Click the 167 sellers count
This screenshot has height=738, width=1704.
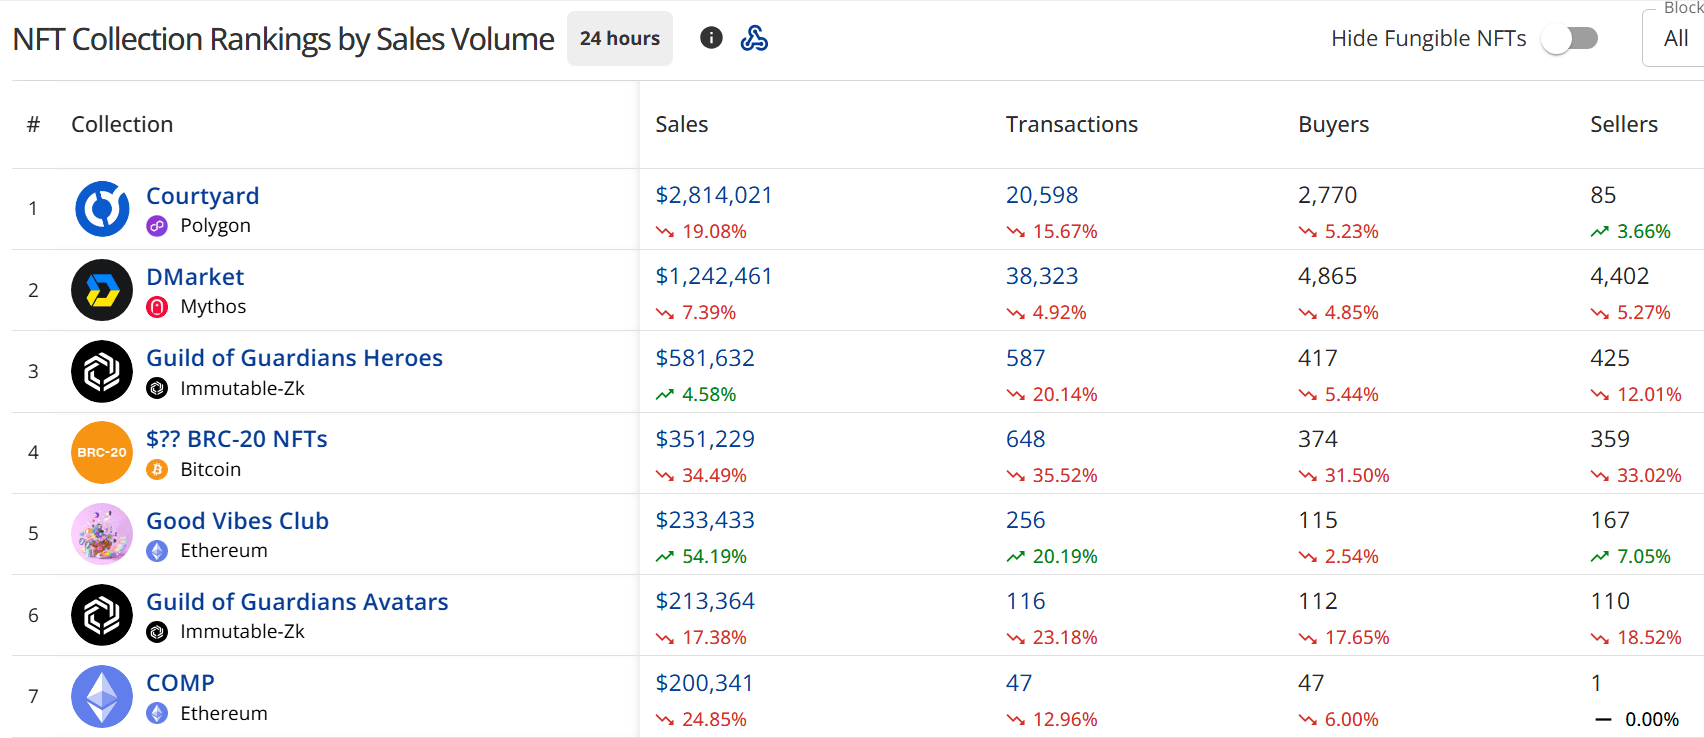pos(1610,520)
